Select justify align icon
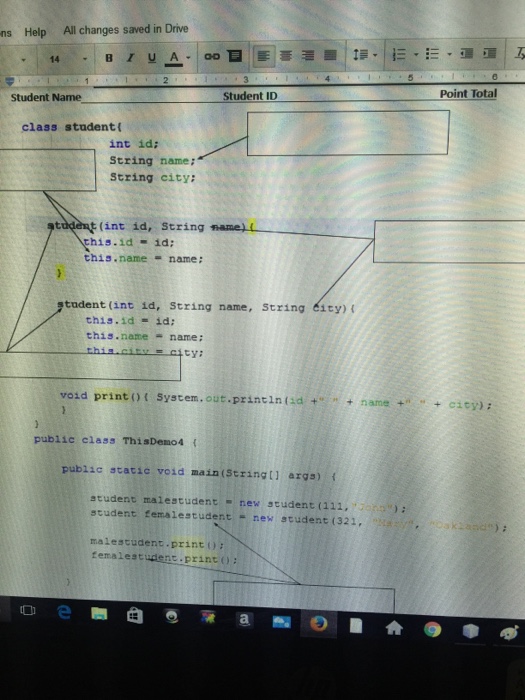 click(330, 55)
